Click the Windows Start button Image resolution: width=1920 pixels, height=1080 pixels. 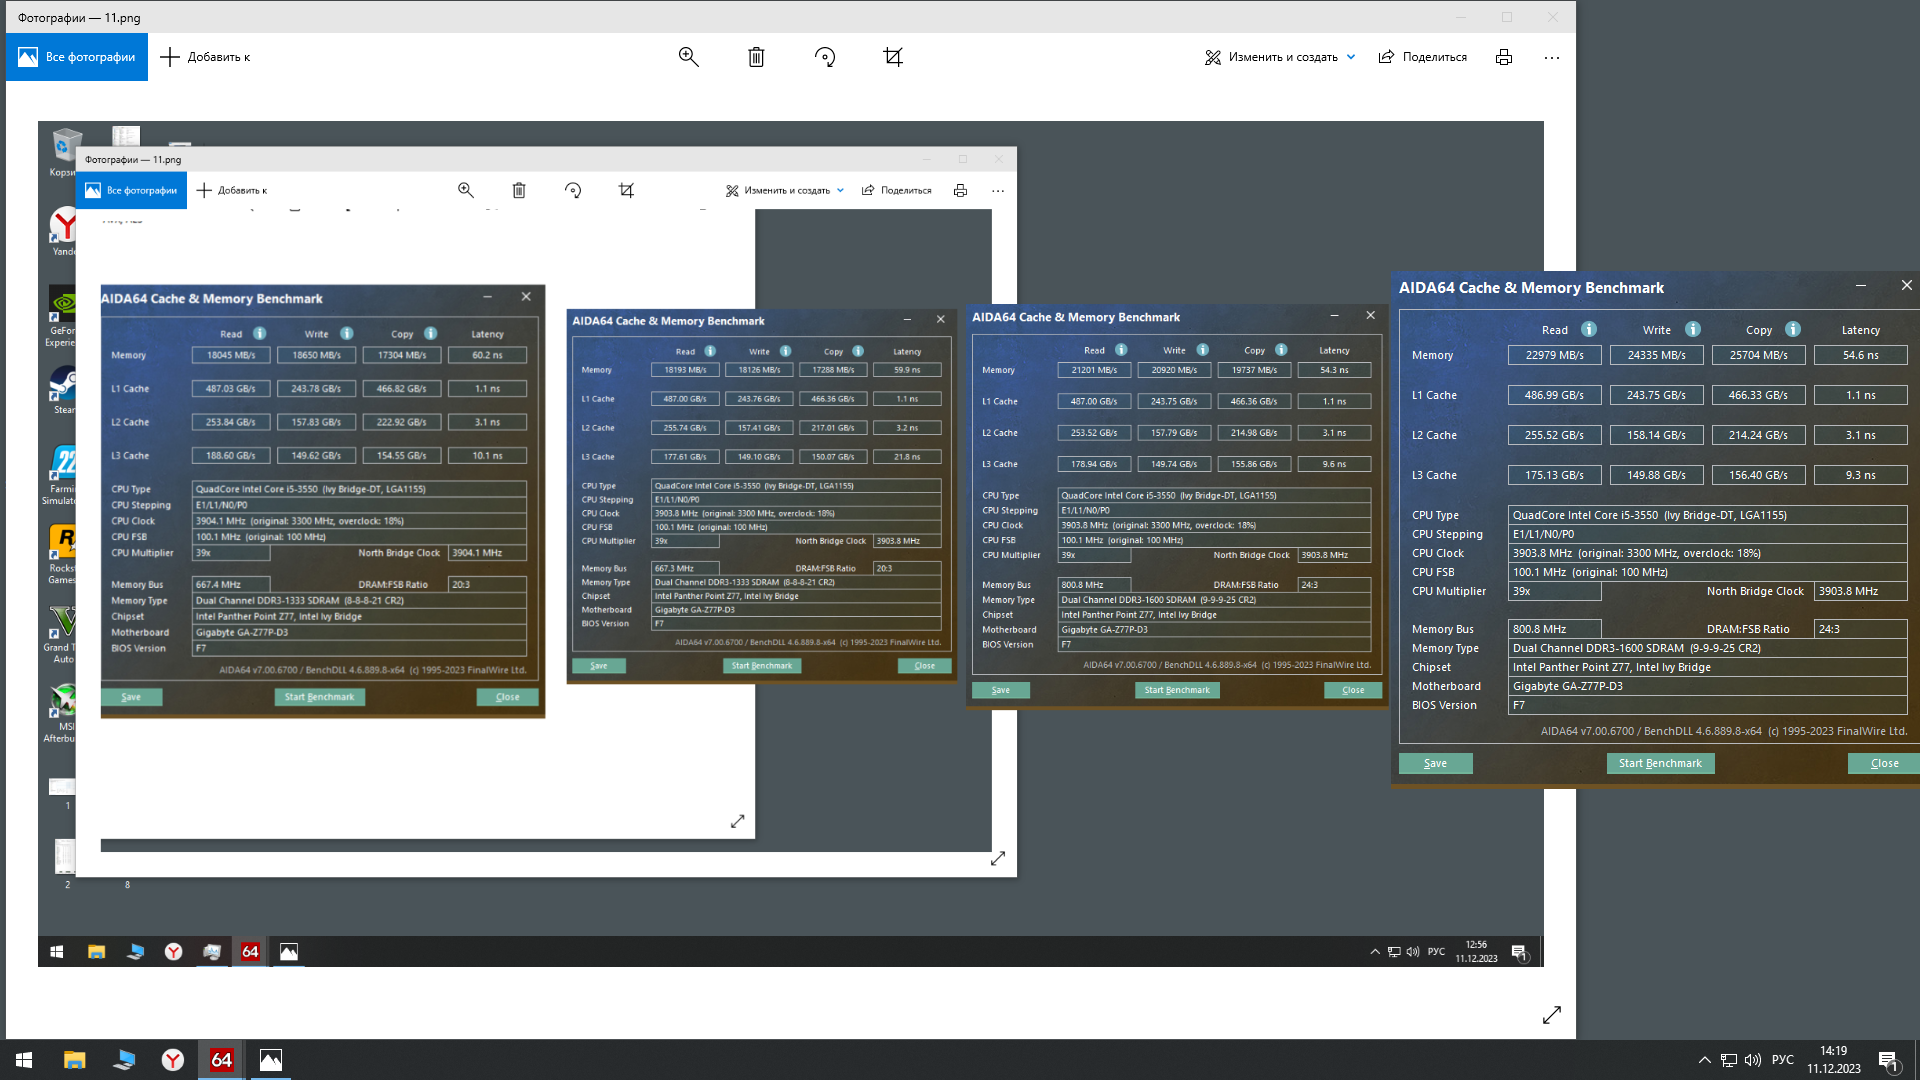click(x=24, y=1060)
